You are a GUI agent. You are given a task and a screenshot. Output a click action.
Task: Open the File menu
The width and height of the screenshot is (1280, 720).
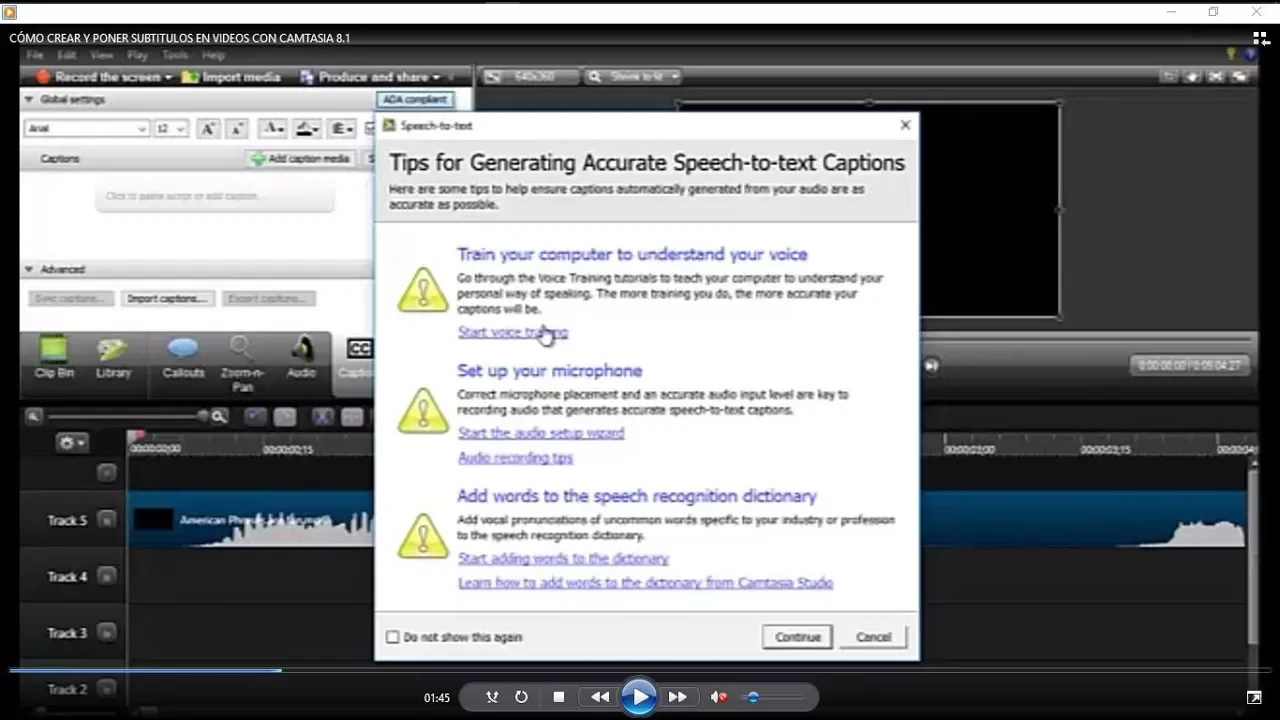tap(35, 56)
